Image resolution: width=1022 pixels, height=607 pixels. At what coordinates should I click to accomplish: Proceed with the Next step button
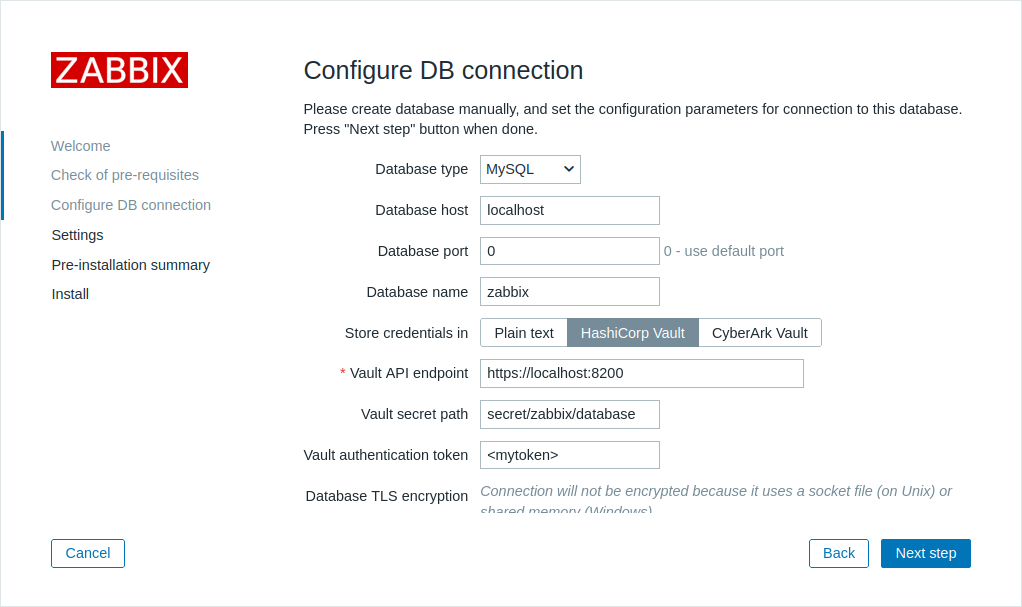(926, 554)
